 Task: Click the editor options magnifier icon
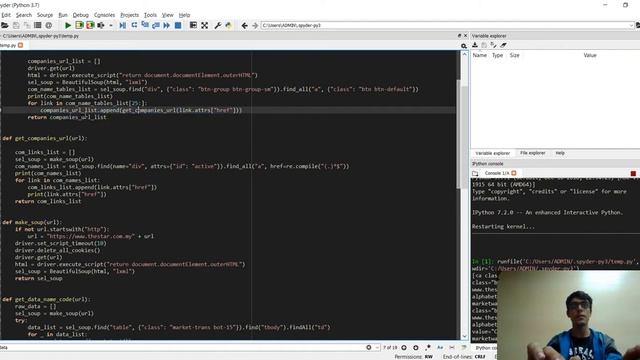pos(464,46)
